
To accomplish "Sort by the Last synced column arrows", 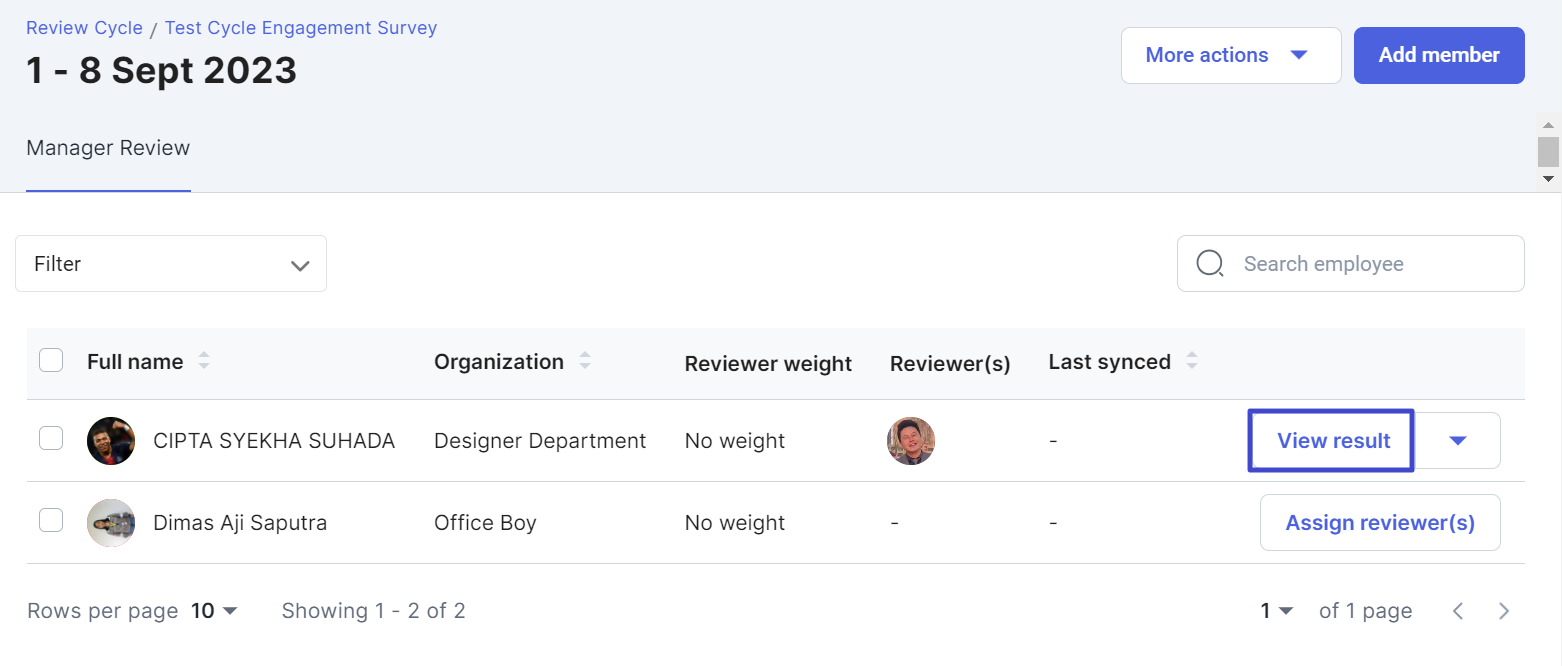I will [x=1192, y=362].
